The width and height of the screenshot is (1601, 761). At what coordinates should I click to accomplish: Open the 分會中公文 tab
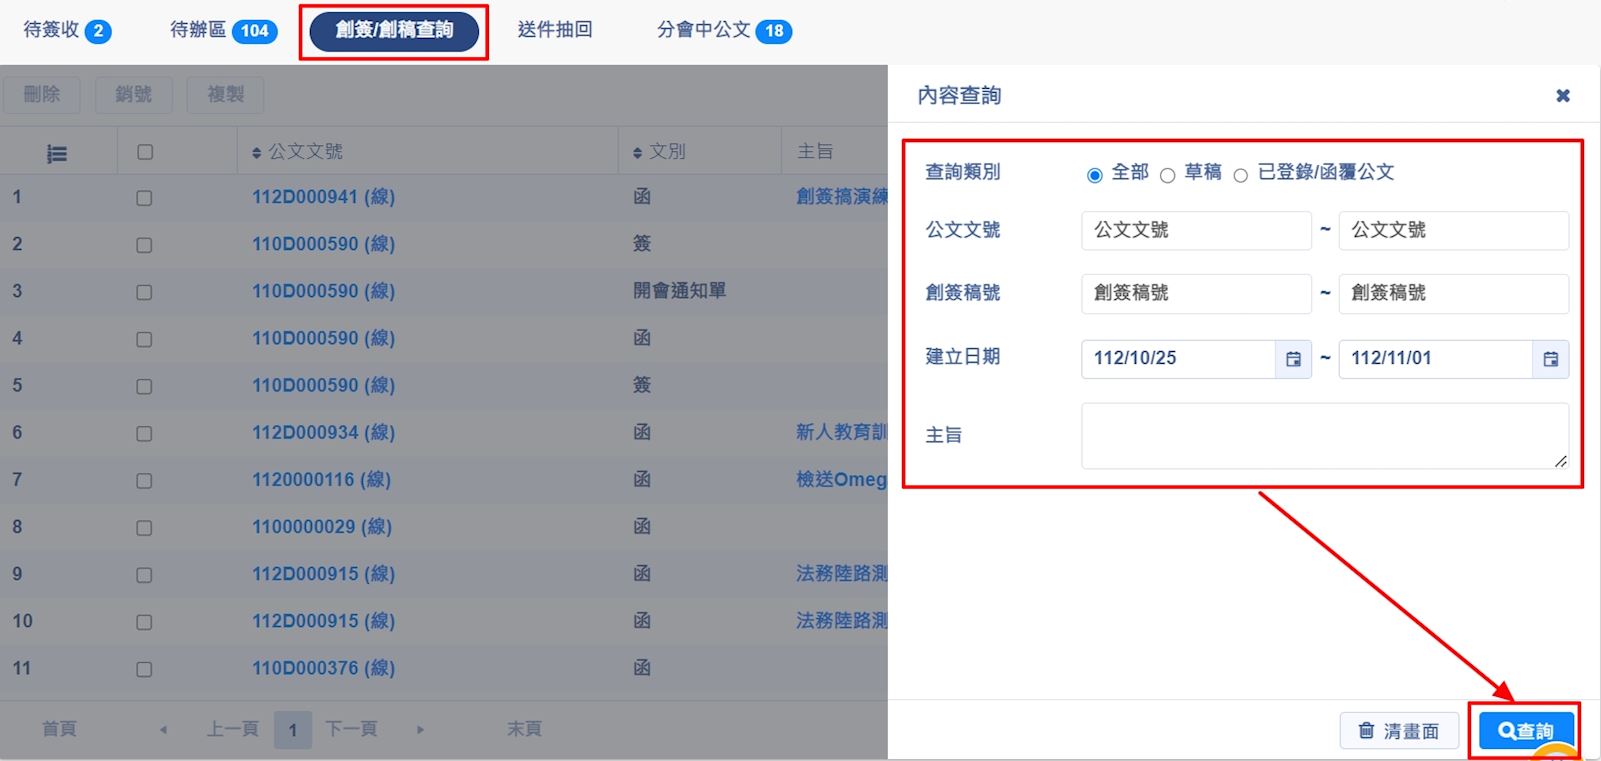coord(723,30)
